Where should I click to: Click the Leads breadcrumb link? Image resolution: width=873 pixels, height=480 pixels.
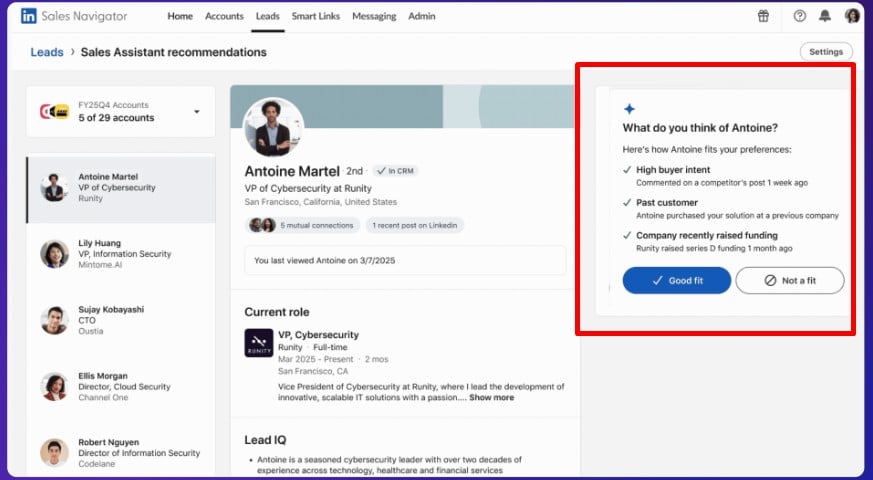(x=47, y=52)
